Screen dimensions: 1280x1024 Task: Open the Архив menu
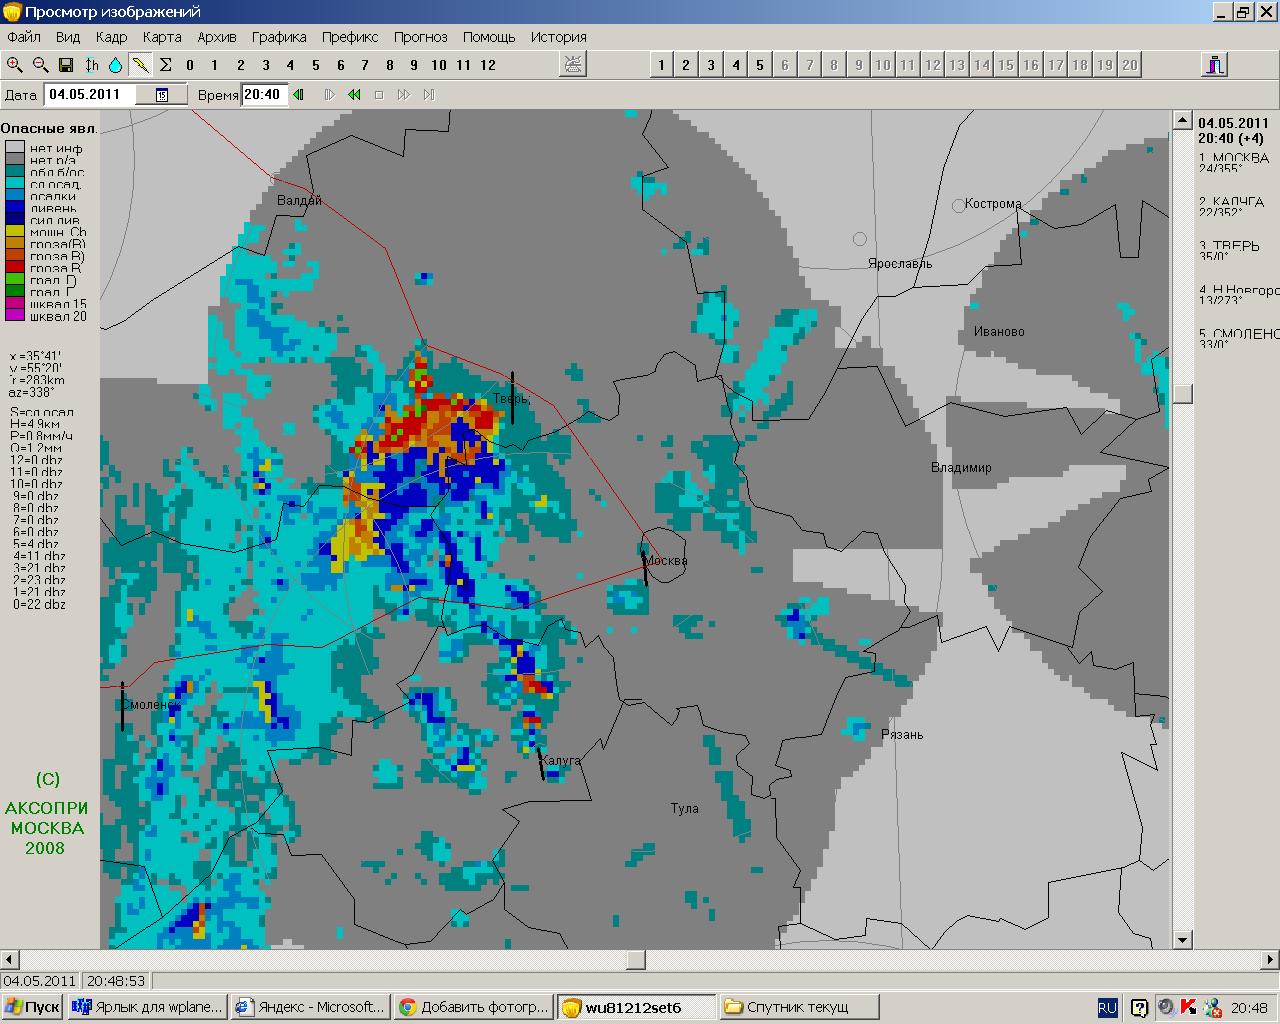[x=217, y=37]
